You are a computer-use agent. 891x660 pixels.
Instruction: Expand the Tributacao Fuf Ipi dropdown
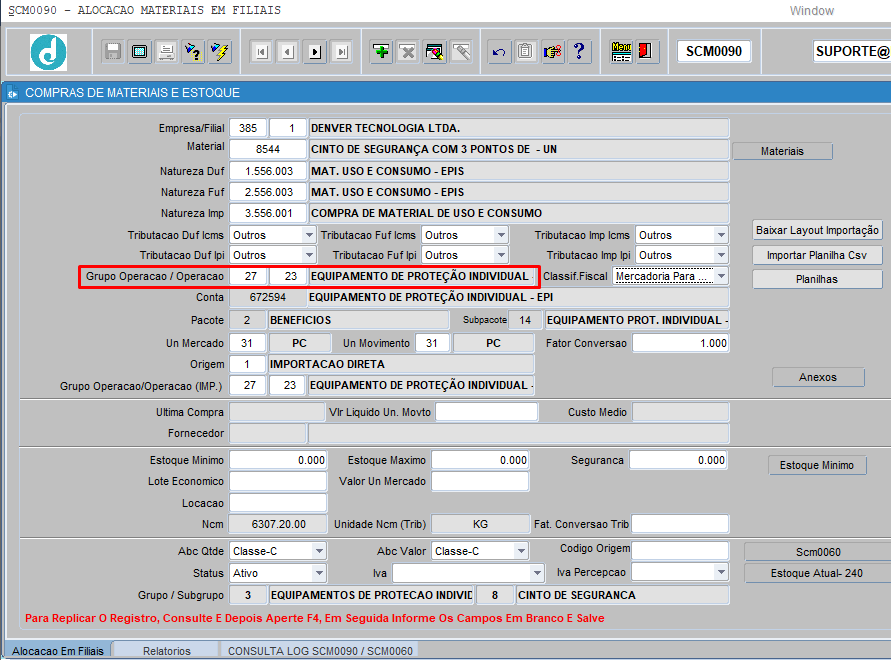(x=501, y=255)
